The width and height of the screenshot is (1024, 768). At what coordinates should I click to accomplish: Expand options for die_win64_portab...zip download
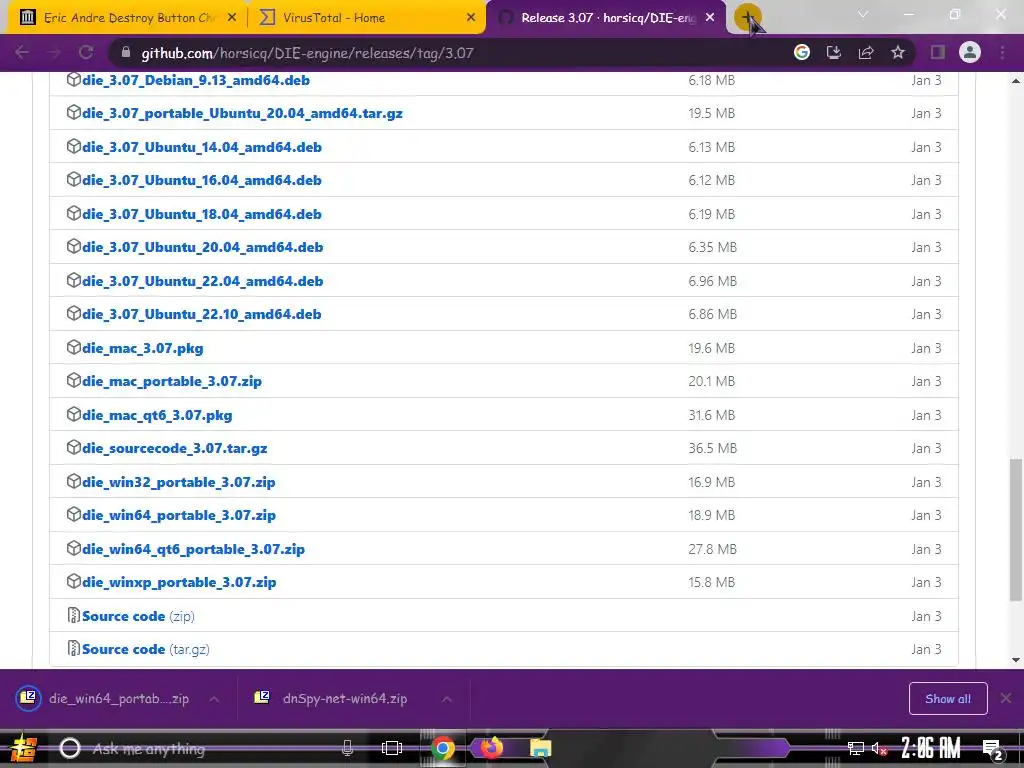pyautogui.click(x=214, y=699)
